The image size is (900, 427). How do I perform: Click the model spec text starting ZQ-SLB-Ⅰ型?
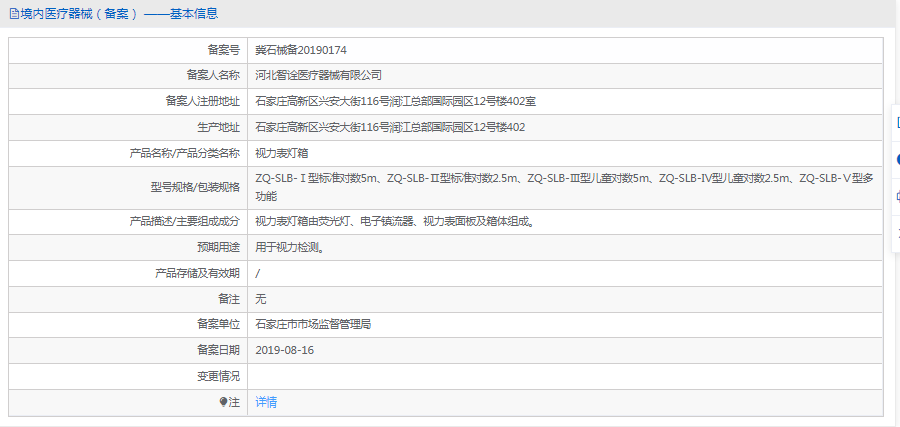(x=564, y=188)
